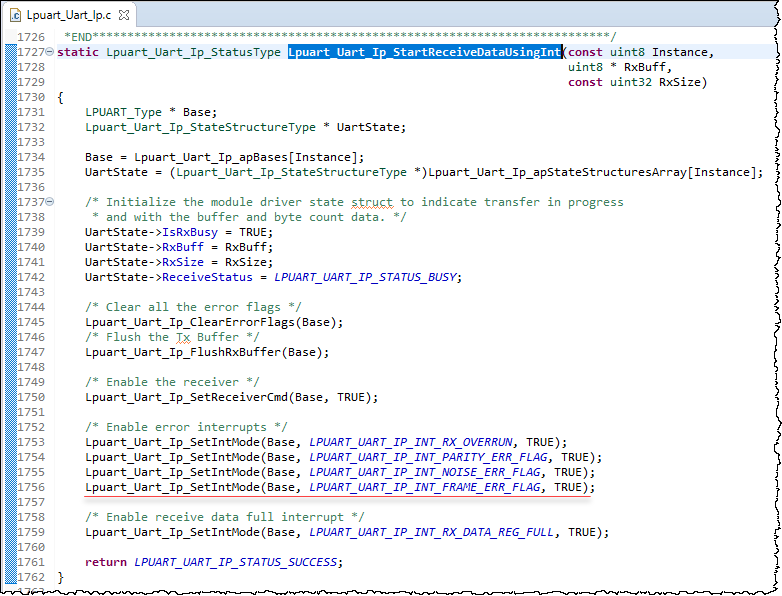This screenshot has width=782, height=596.
Task: Click the misspelled word 'struct' in the comment
Action: click(x=372, y=202)
